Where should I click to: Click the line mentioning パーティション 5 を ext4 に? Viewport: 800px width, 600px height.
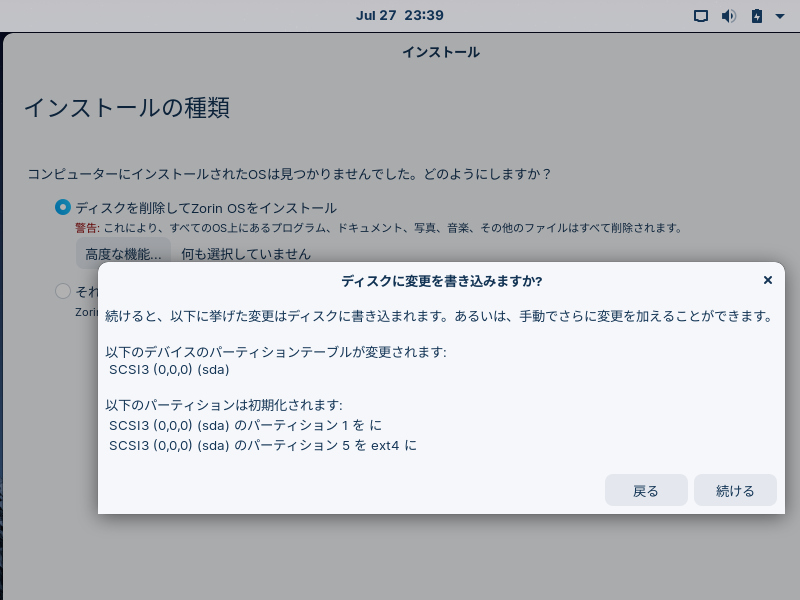click(263, 445)
